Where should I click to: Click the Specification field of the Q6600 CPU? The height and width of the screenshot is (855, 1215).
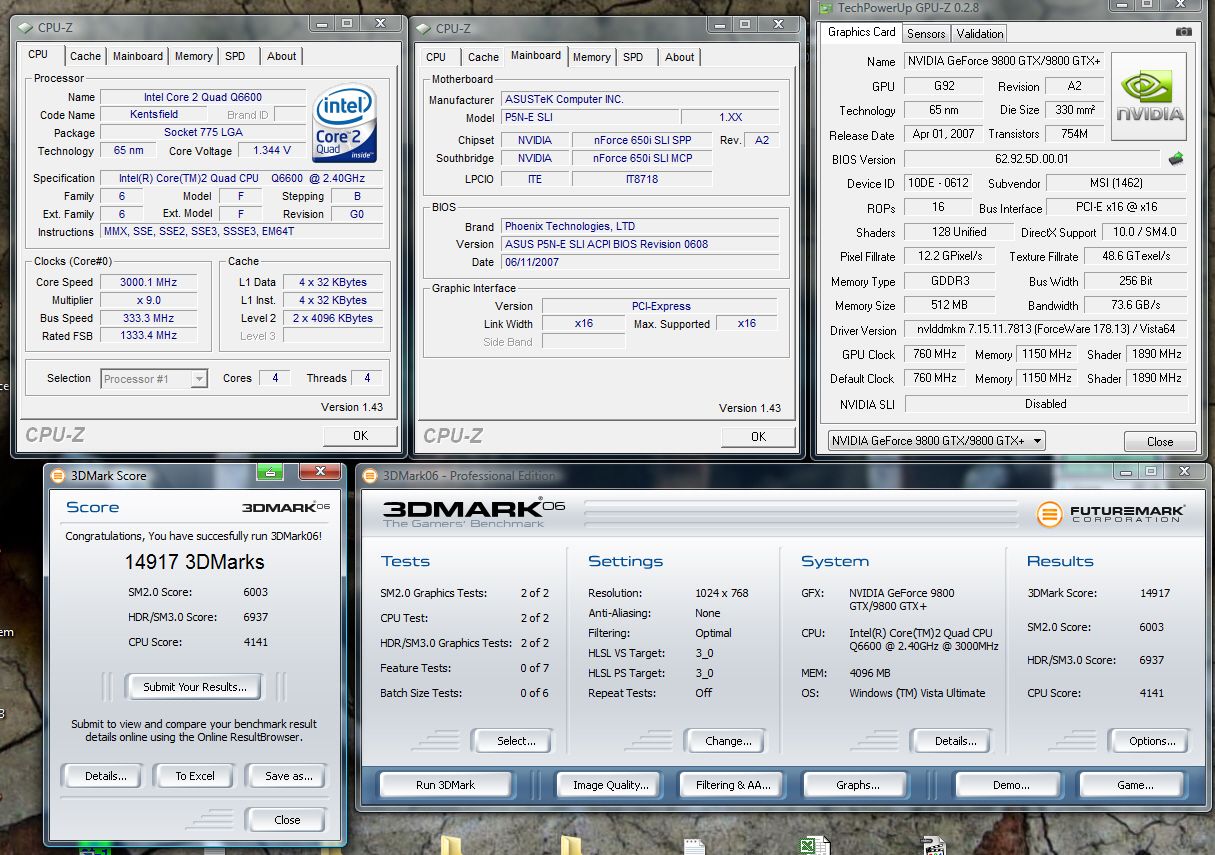242,178
